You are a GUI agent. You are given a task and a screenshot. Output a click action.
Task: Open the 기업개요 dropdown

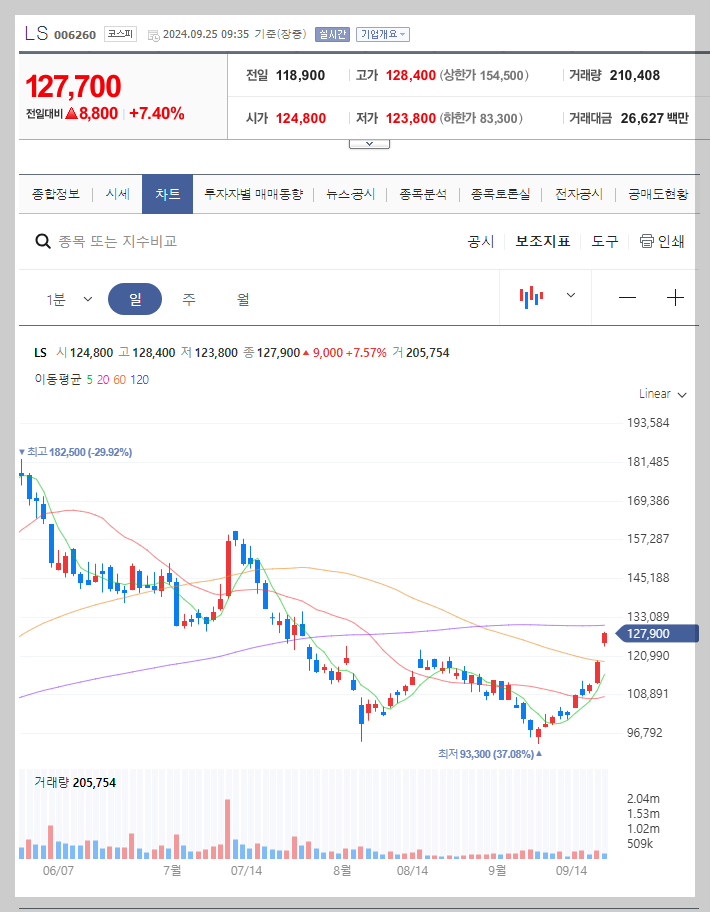384,33
